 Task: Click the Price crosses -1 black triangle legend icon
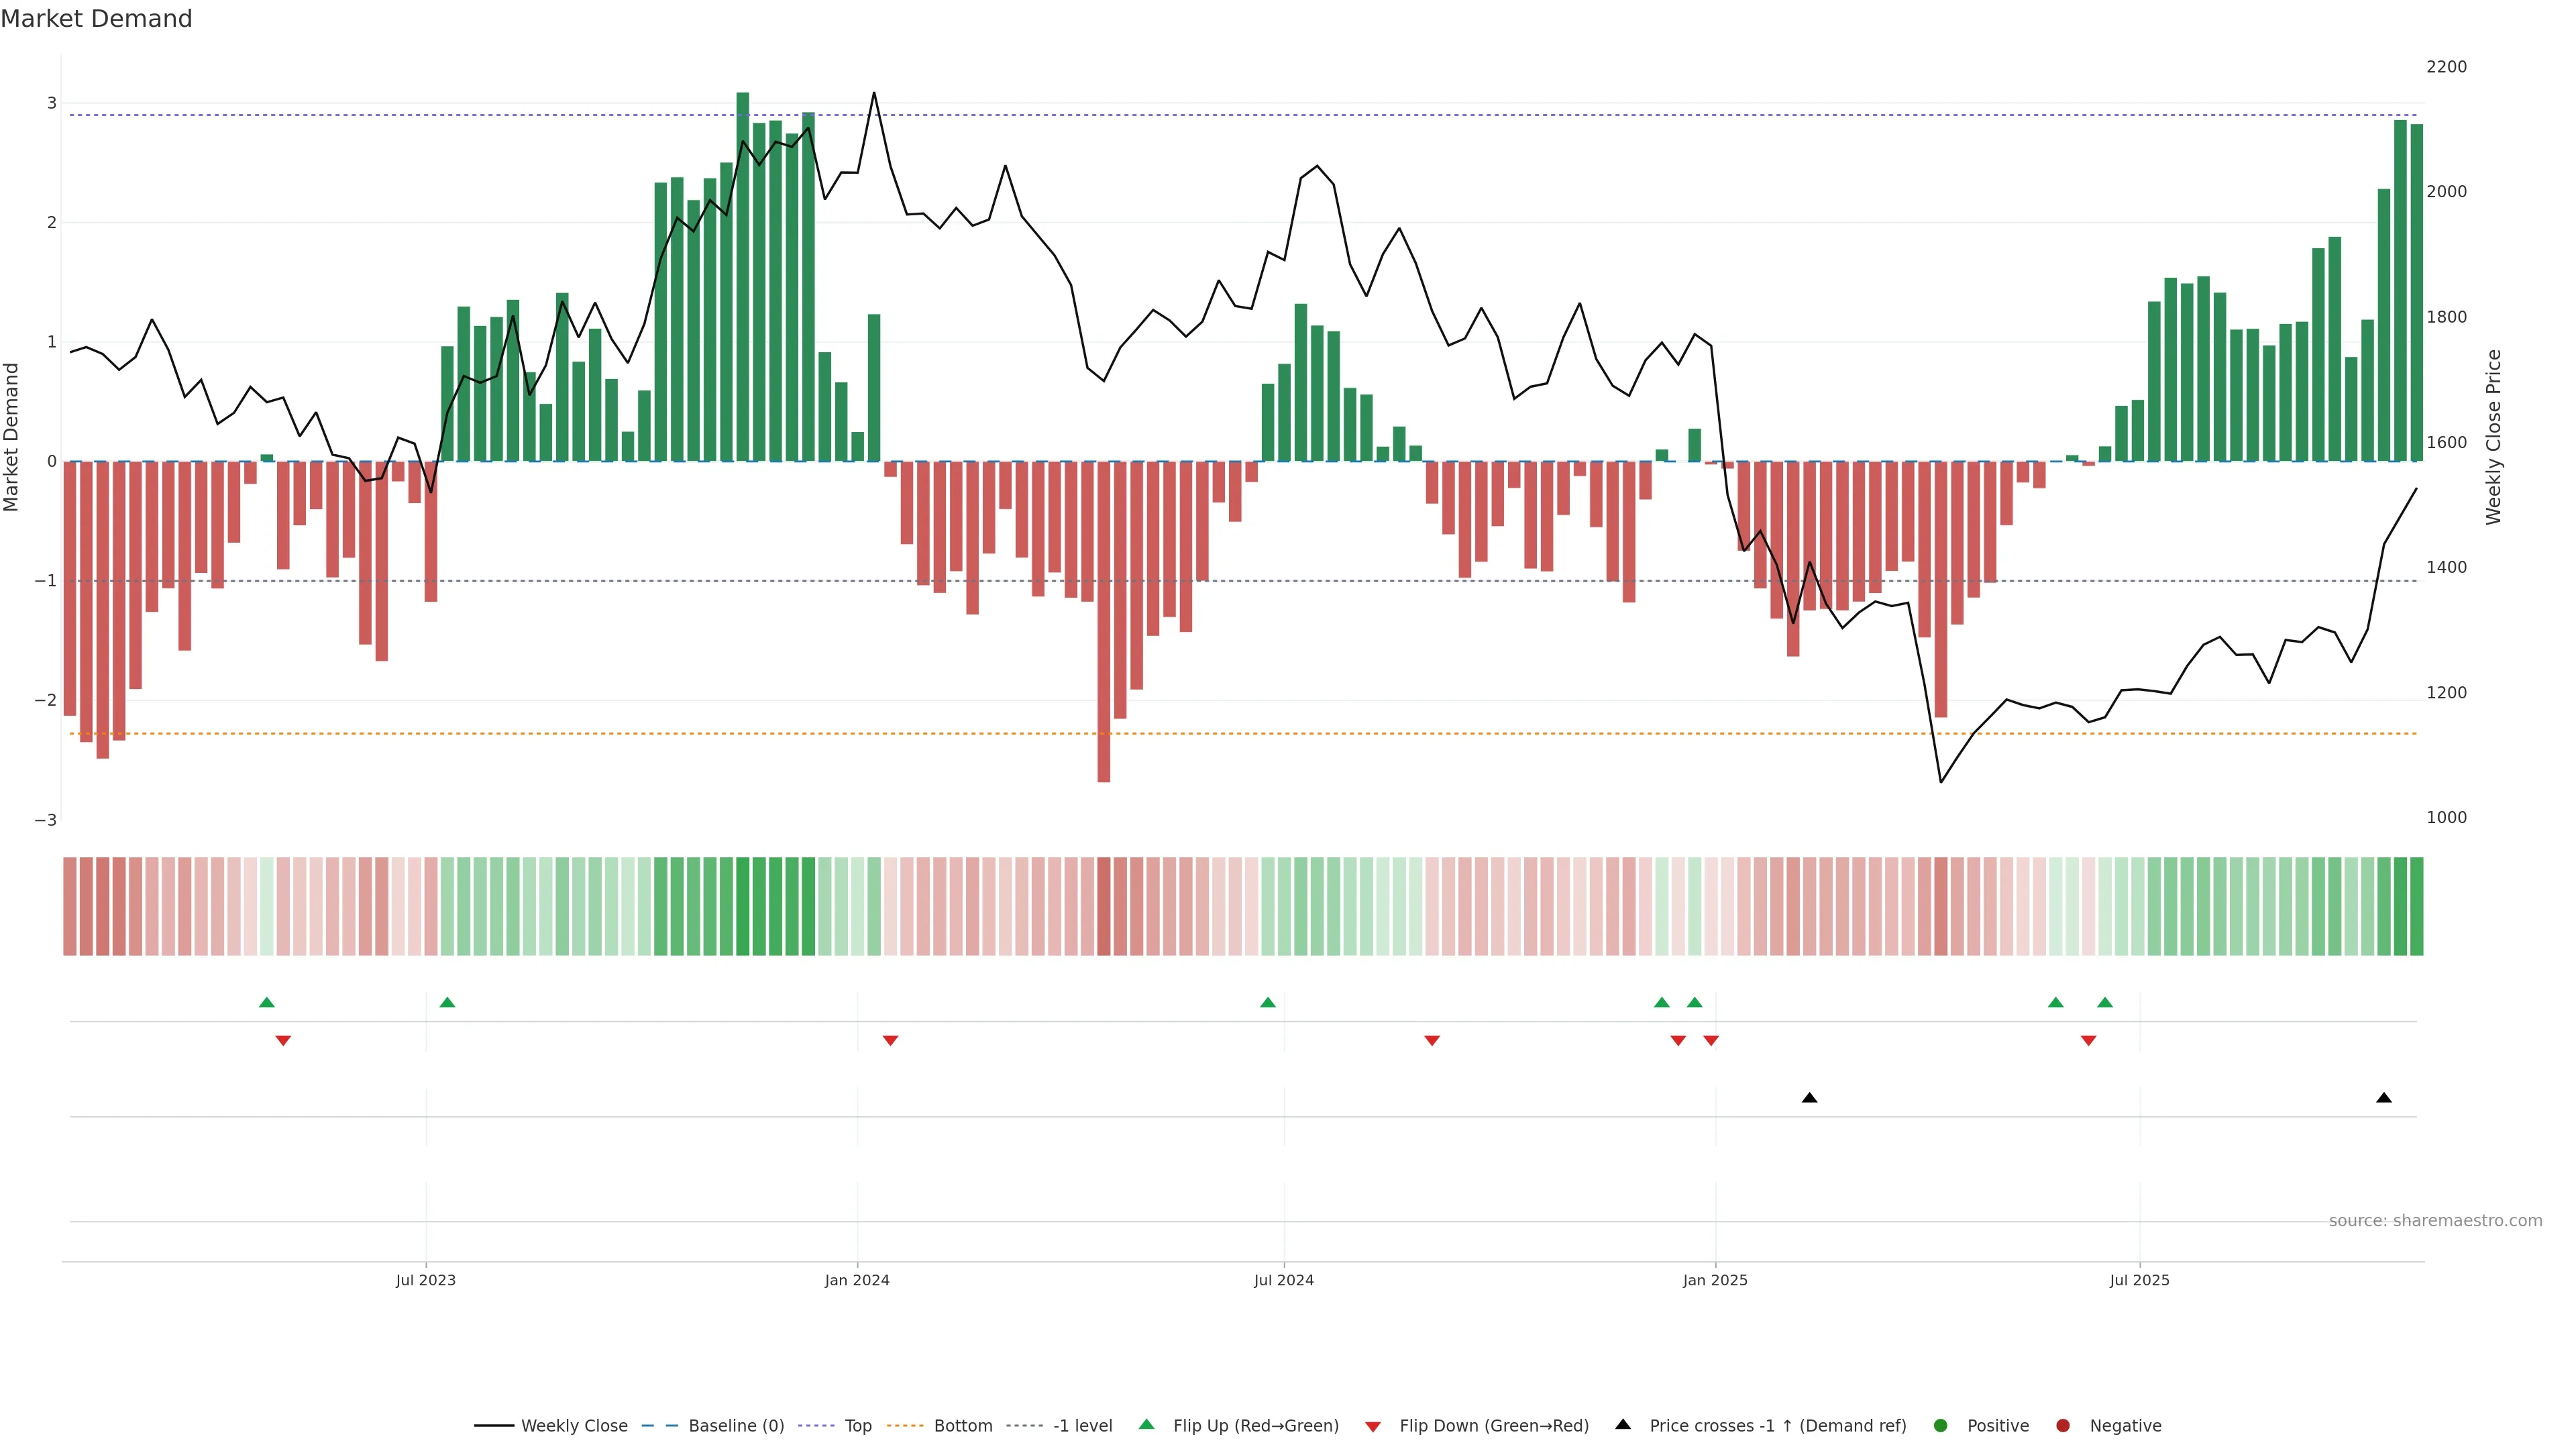[1623, 1425]
